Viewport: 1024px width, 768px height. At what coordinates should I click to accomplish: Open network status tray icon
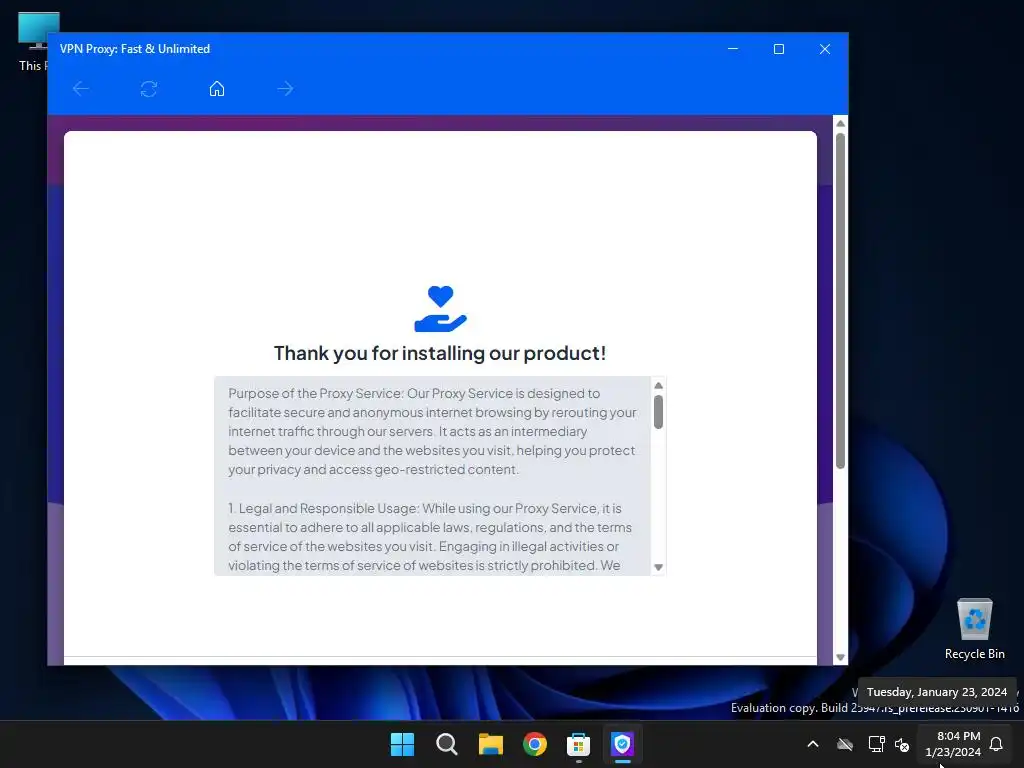point(876,744)
